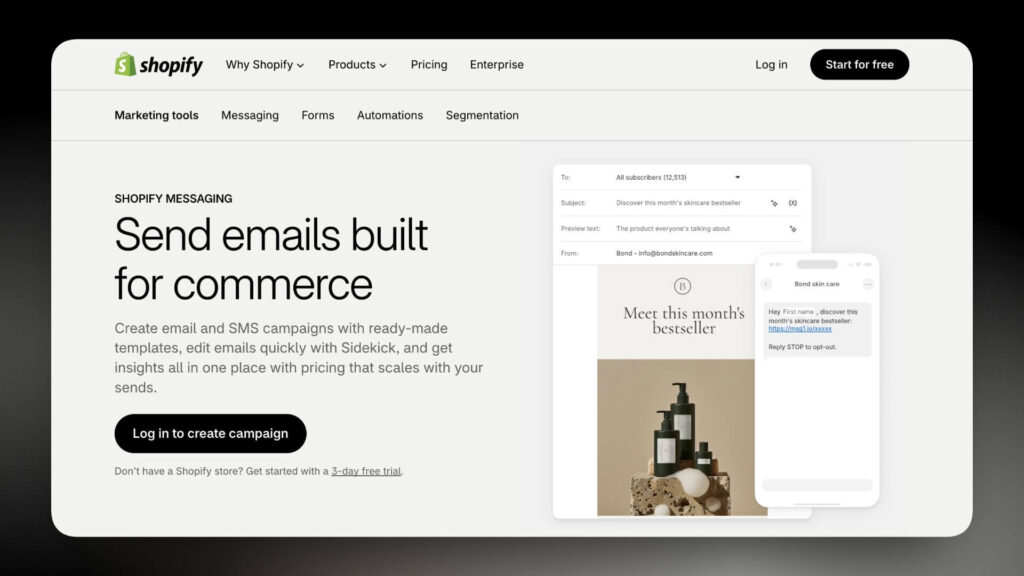The height and width of the screenshot is (576, 1024).
Task: Open the Enterprise nav link
Action: [496, 65]
